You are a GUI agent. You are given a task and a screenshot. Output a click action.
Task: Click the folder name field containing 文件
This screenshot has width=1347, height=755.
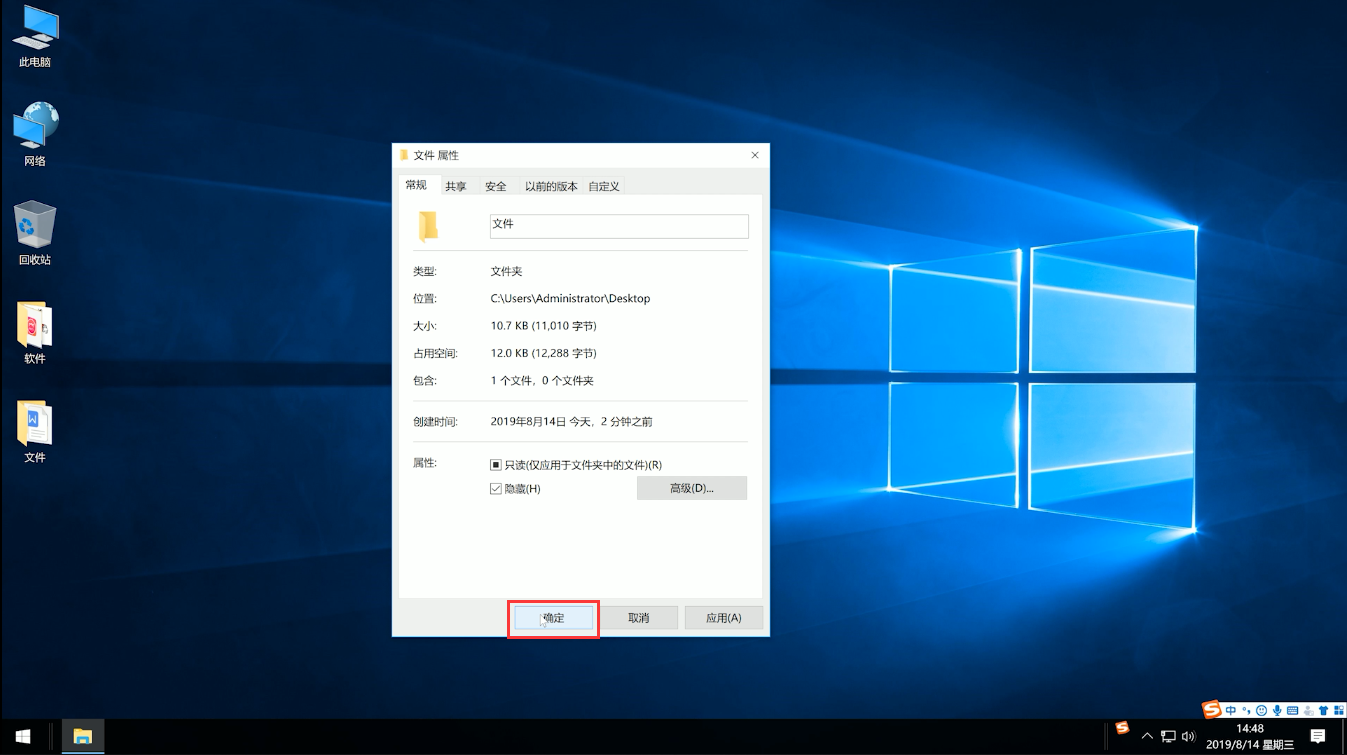point(619,226)
